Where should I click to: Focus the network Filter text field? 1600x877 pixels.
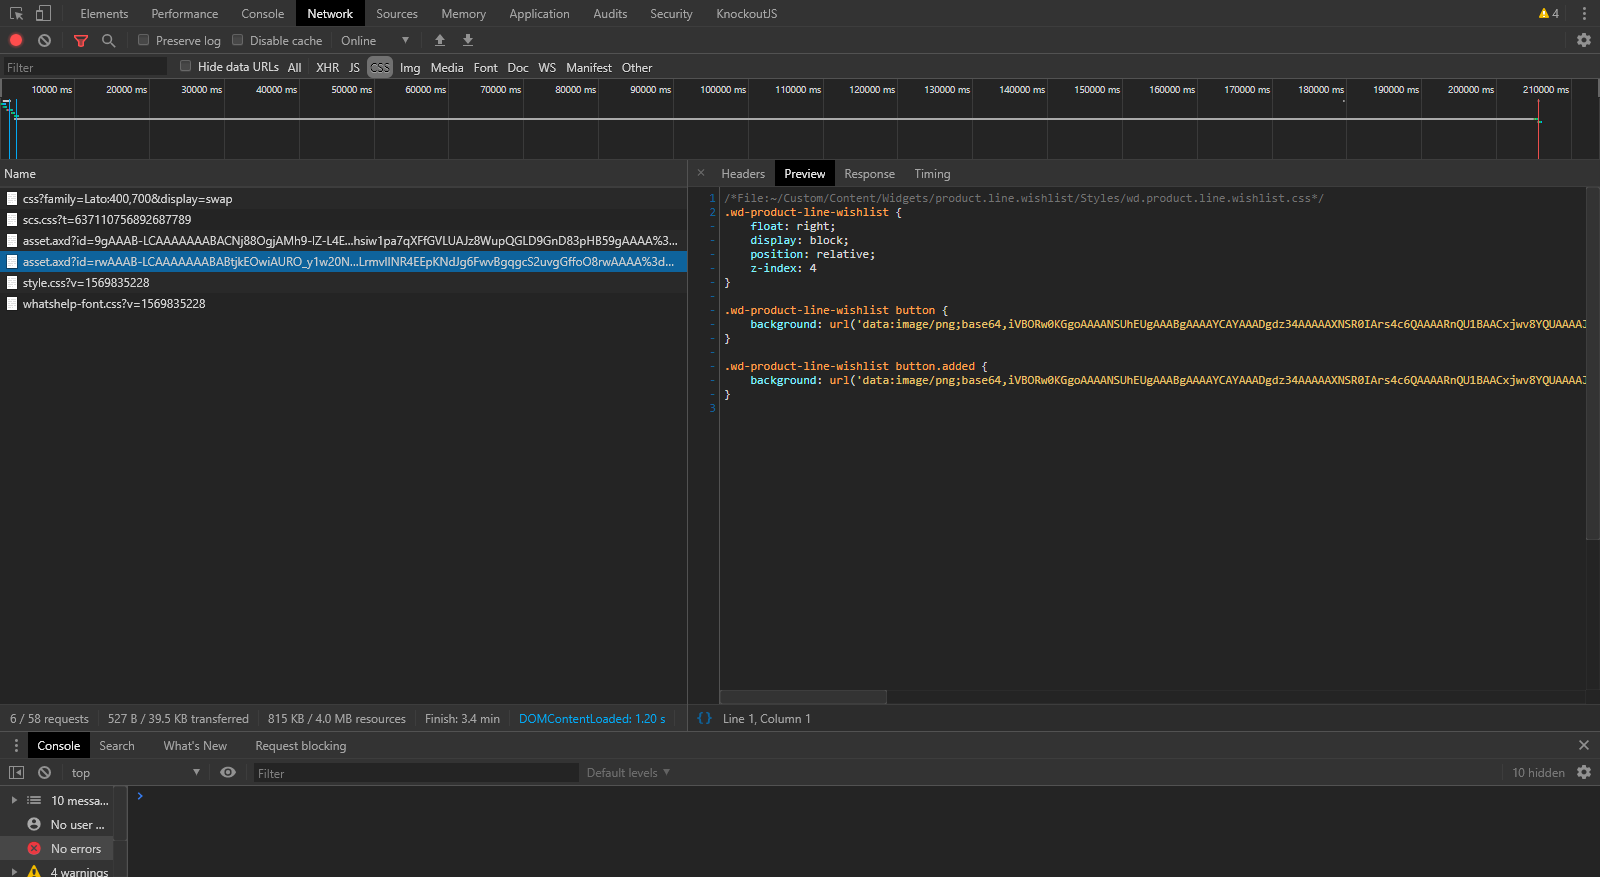click(85, 67)
